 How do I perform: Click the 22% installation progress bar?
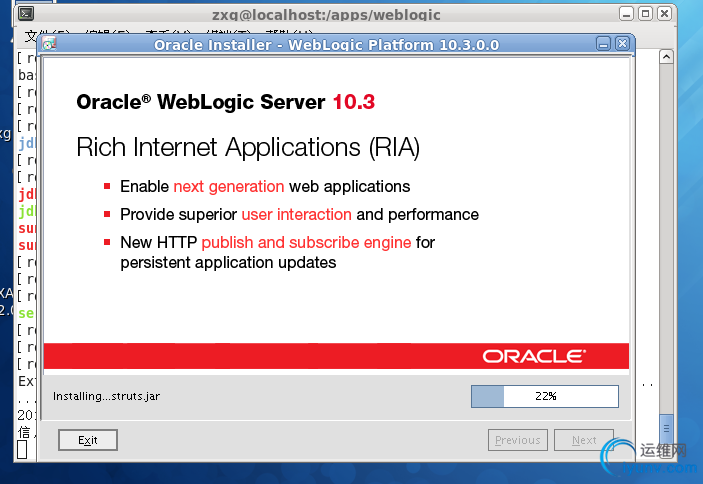coord(545,396)
